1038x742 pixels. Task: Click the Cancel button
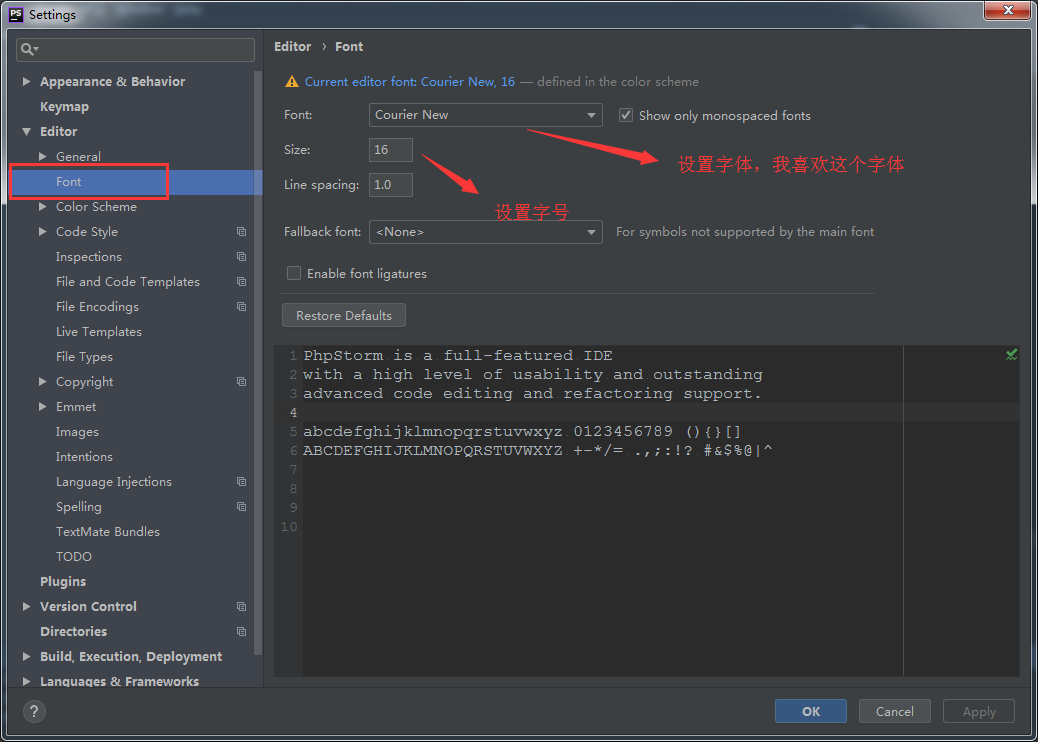pyautogui.click(x=894, y=712)
